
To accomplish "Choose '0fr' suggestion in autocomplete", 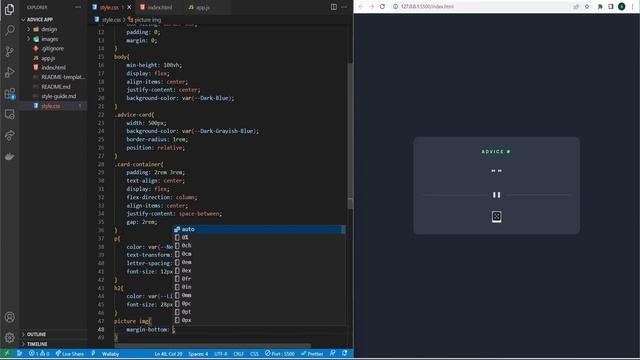I will (x=259, y=279).
